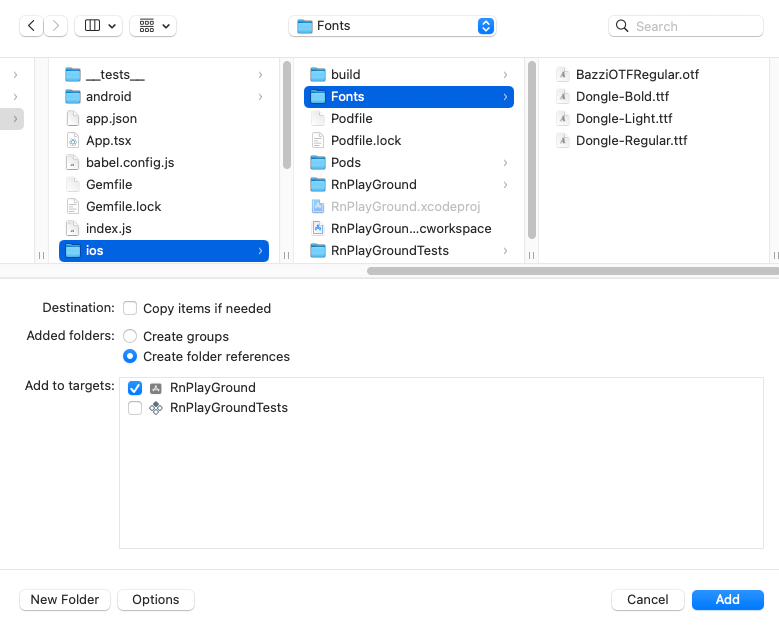The width and height of the screenshot is (779, 628).
Task: Choose the Create groups radio button
Action: click(x=130, y=336)
